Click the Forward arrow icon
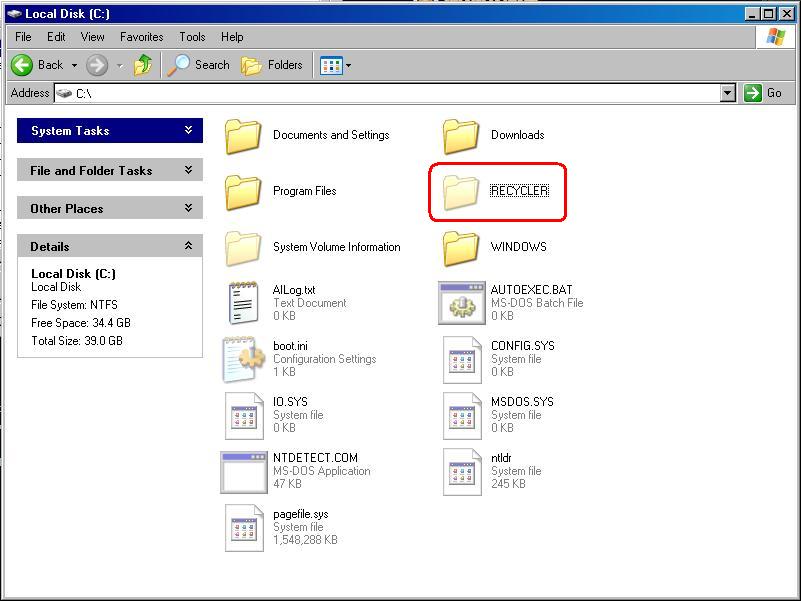The image size is (801, 601). [x=97, y=65]
